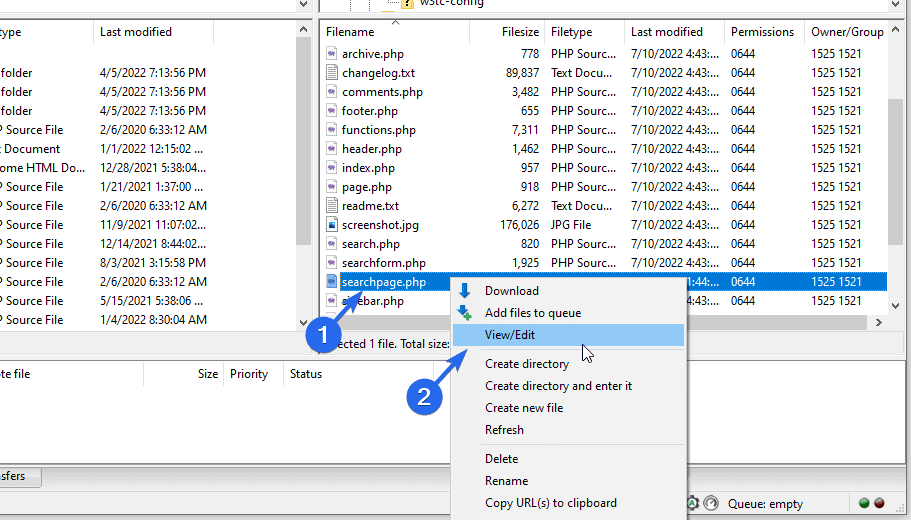911x520 pixels.
Task: Click local file list scroll up arrow
Action: pyautogui.click(x=303, y=30)
